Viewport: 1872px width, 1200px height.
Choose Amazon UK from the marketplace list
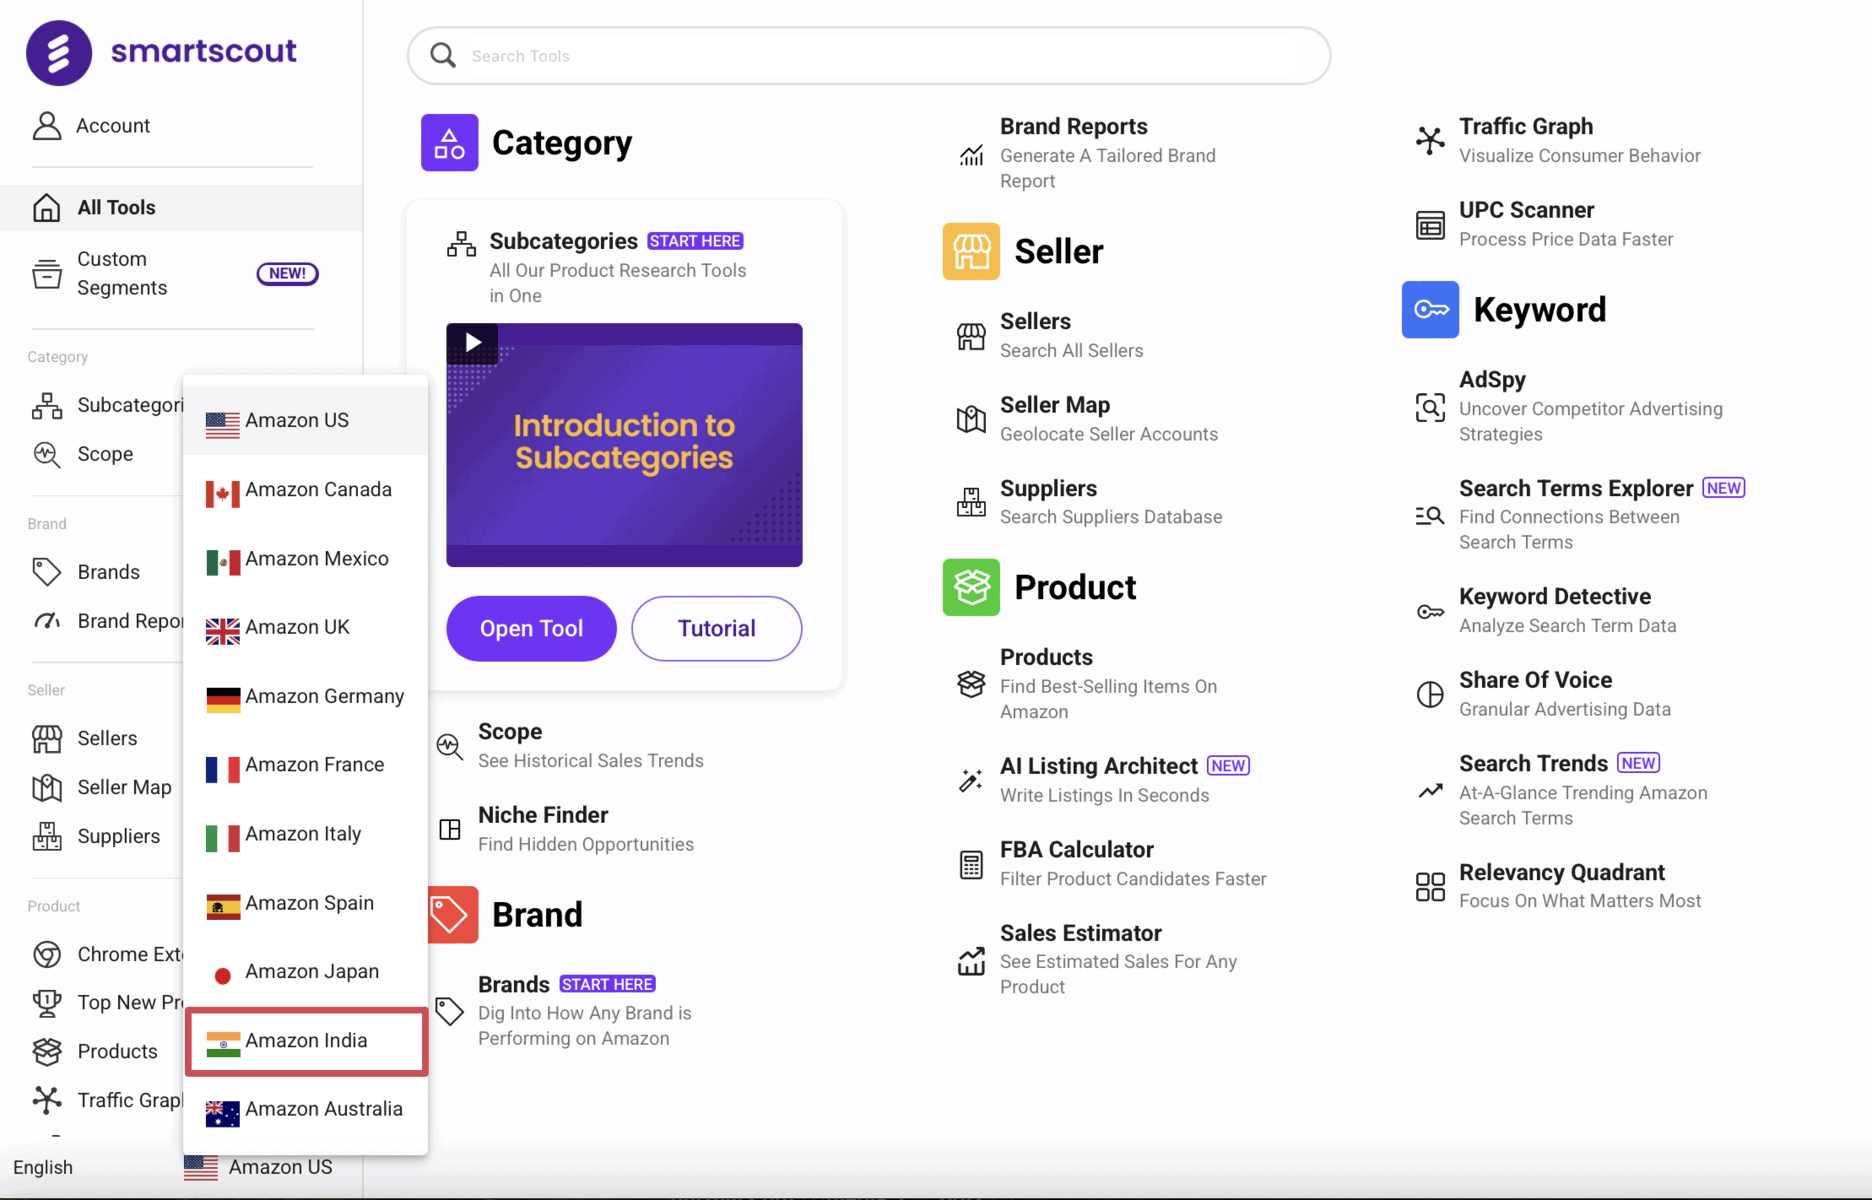[306, 627]
